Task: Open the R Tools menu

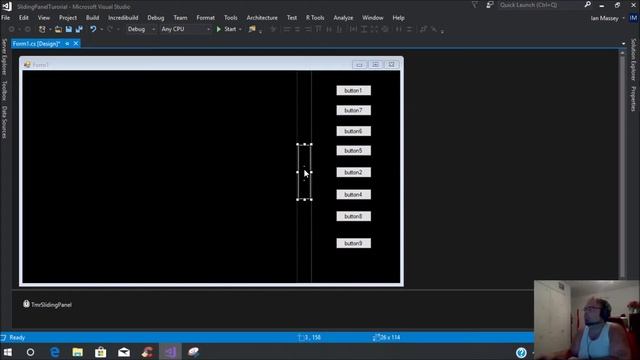Action: click(315, 18)
